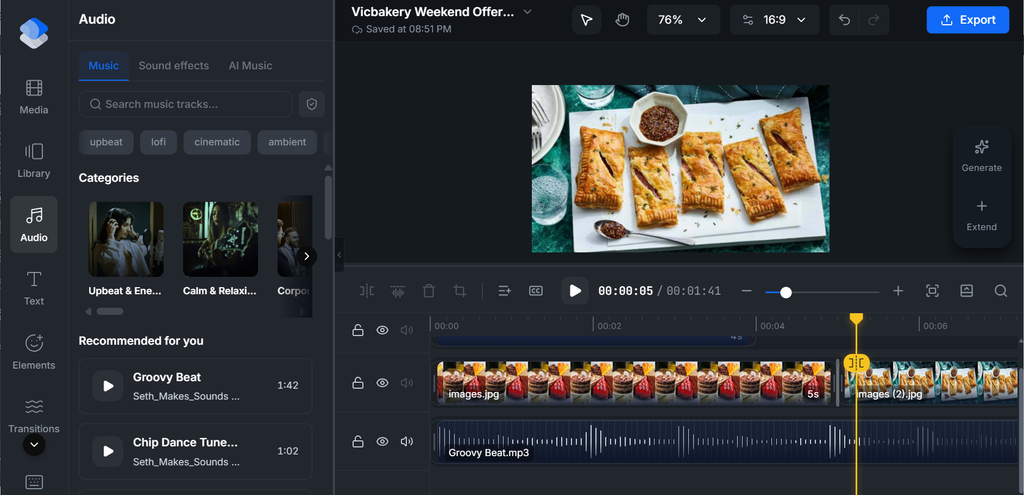The height and width of the screenshot is (495, 1024).
Task: Select the hand pan tool
Action: [x=622, y=20]
